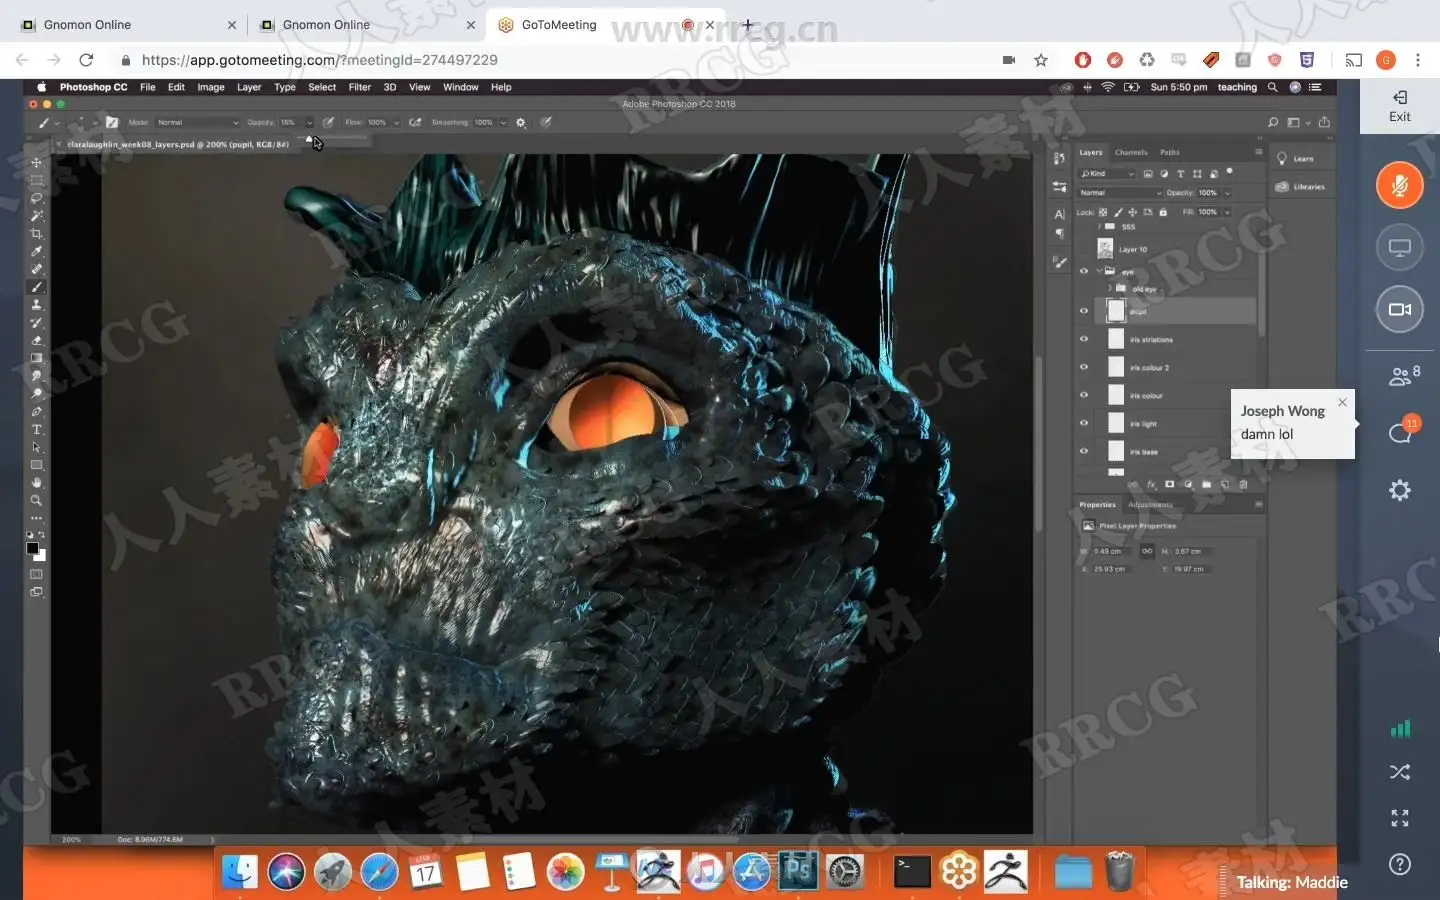Image resolution: width=1440 pixels, height=900 pixels.
Task: Click the foreground color swatch
Action: point(32,548)
